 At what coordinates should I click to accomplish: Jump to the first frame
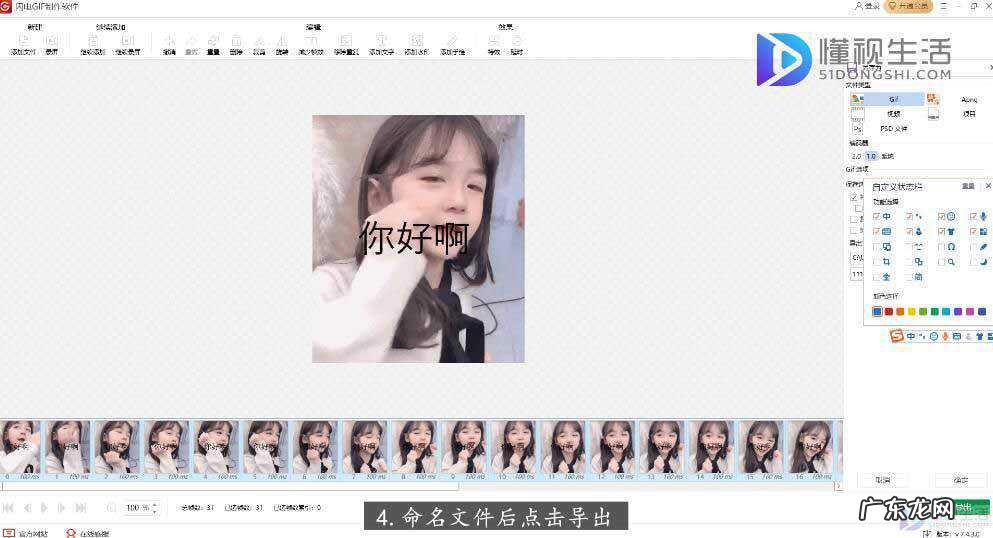(x=8, y=508)
